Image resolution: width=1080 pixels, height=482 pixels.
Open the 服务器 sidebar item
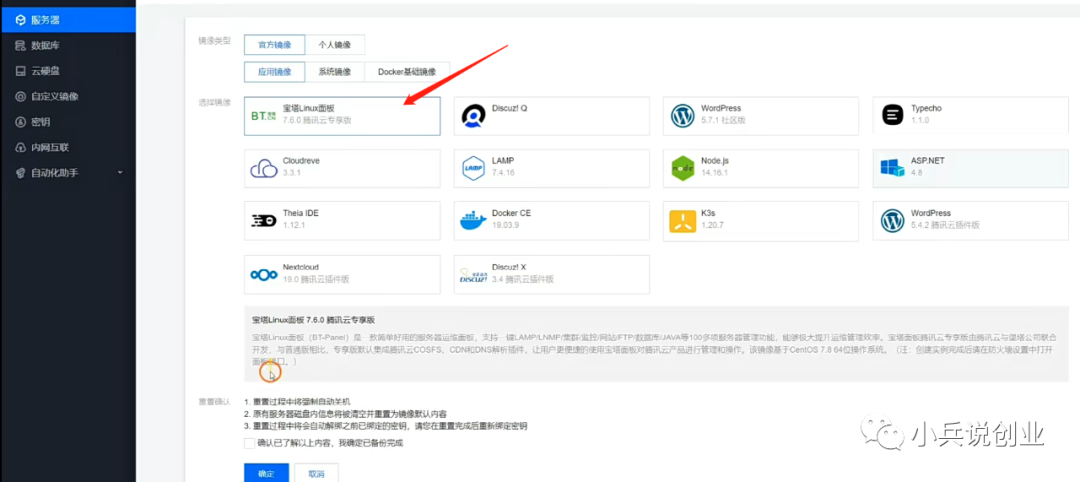click(x=68, y=20)
